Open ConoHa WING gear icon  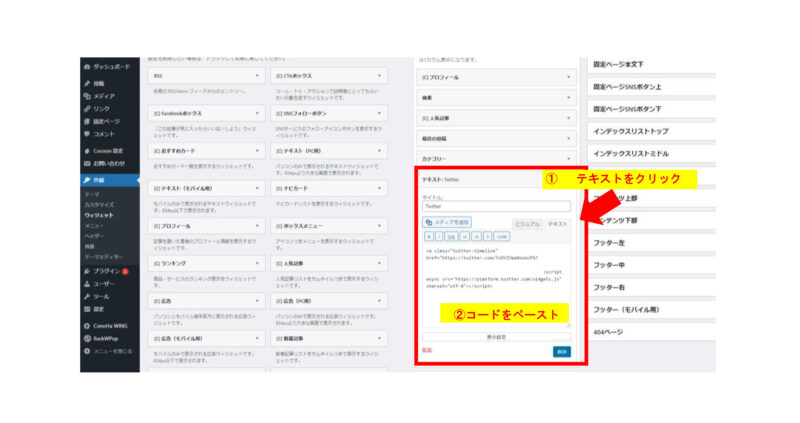(x=87, y=326)
